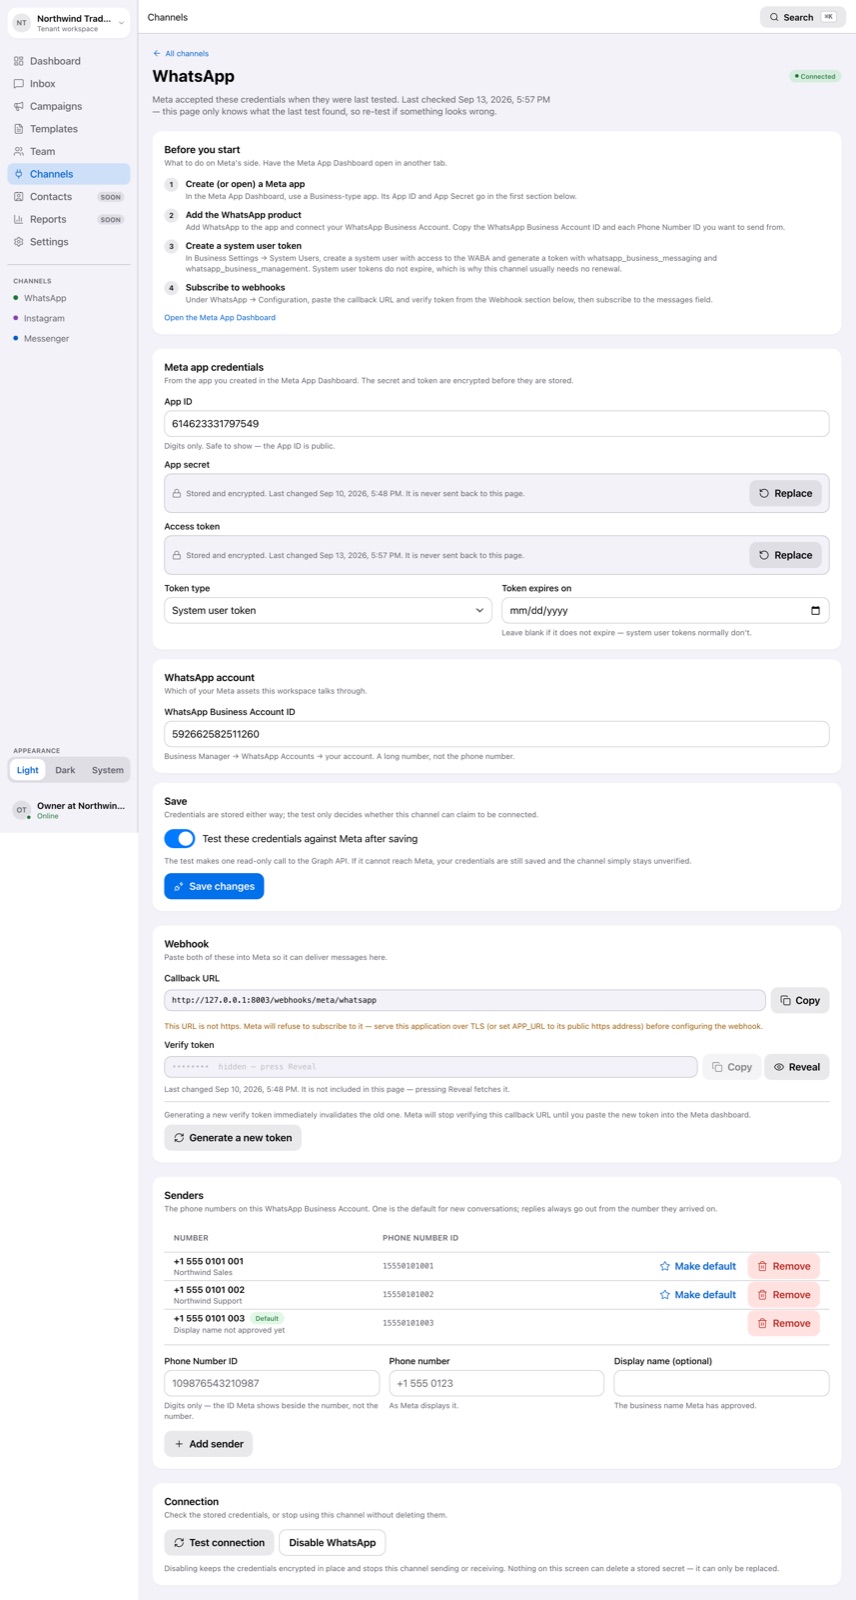Click the Display name (optional) field
856x1600 pixels.
[721, 1383]
